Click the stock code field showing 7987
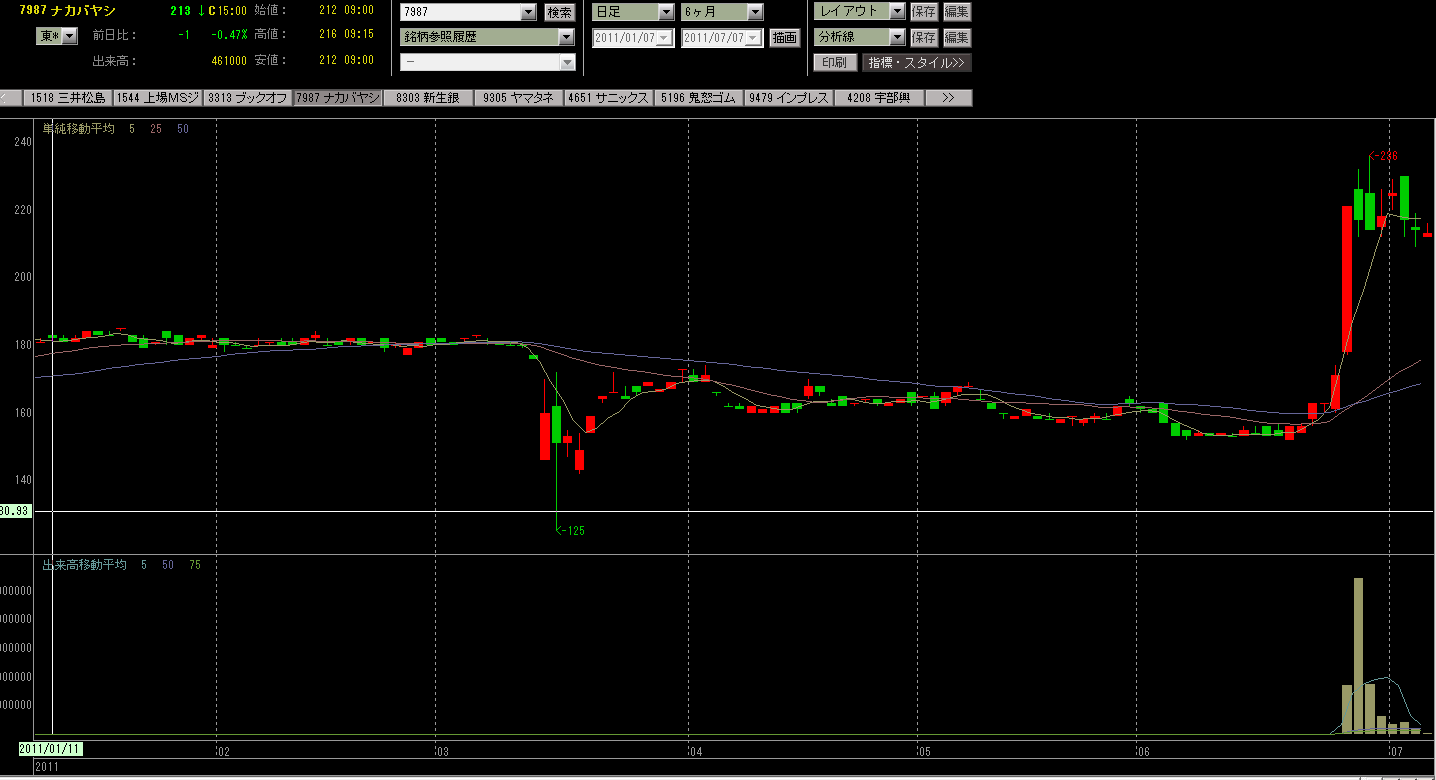This screenshot has height=780, width=1436. tap(460, 13)
